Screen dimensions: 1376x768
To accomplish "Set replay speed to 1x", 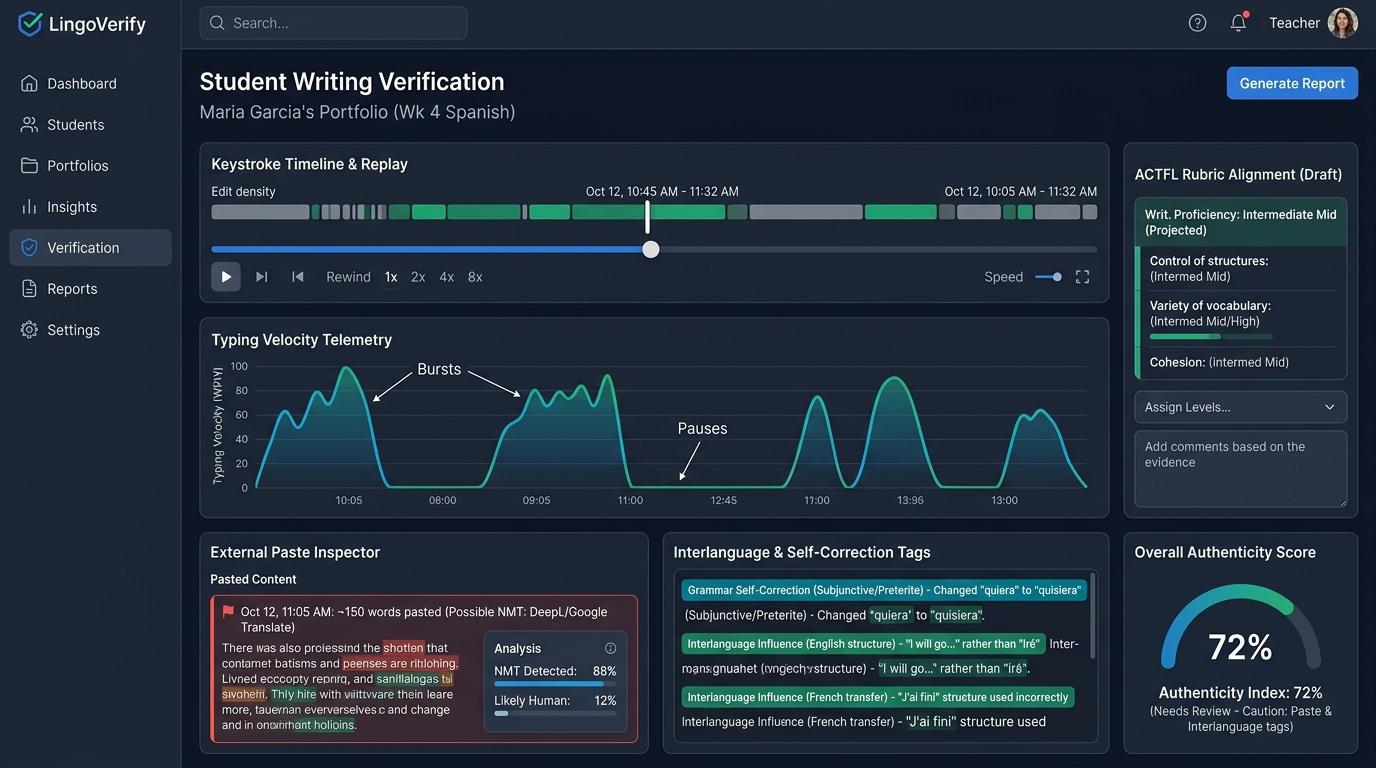I will click(x=391, y=277).
